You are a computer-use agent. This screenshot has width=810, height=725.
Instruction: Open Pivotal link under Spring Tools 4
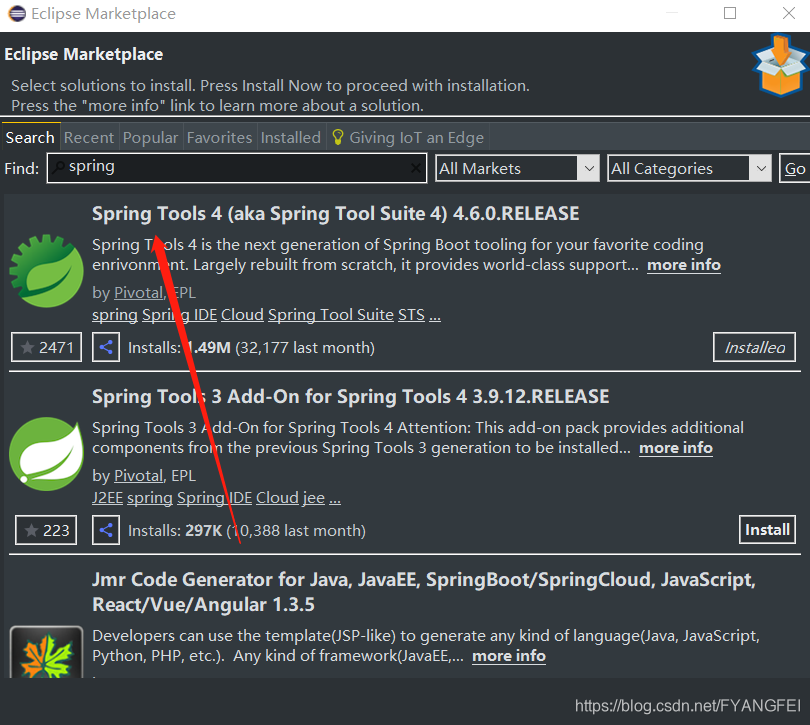point(138,293)
